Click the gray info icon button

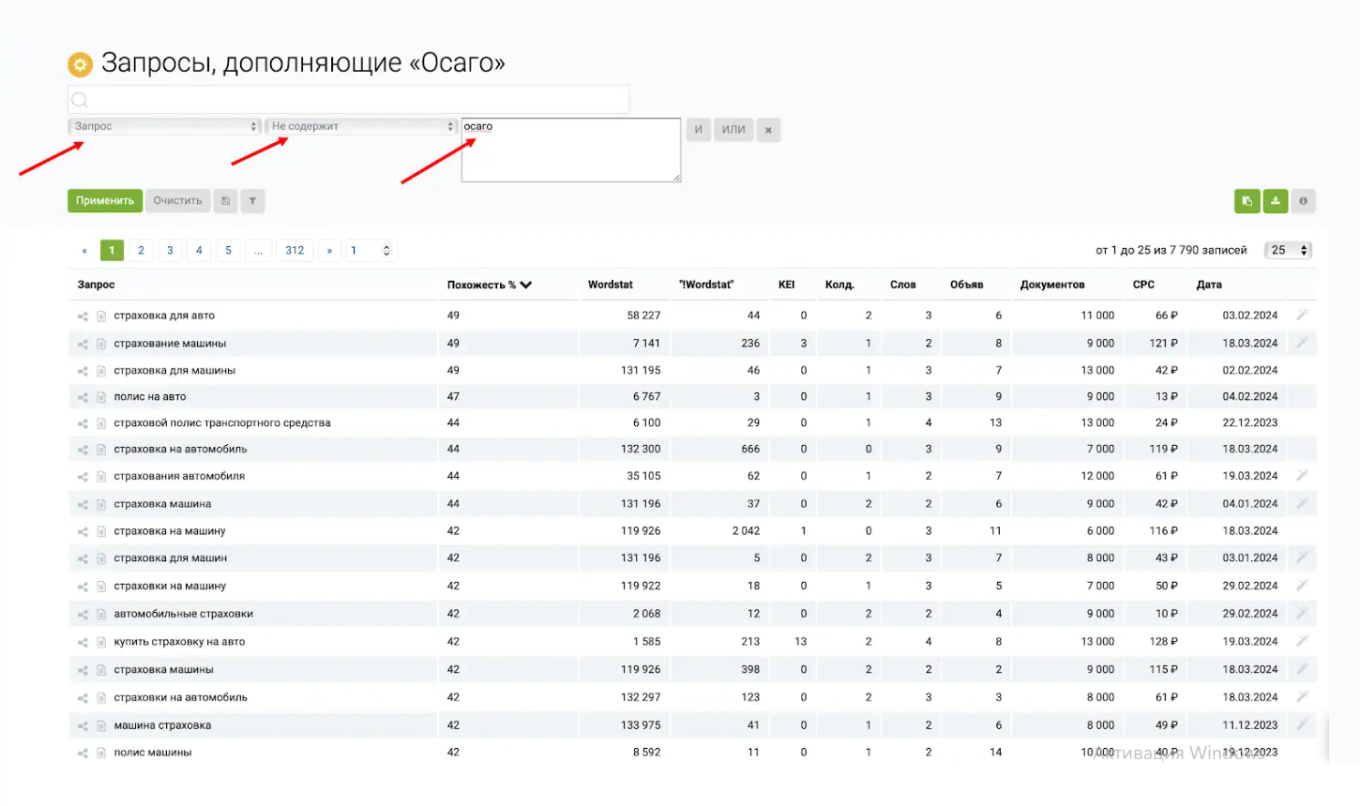tap(1303, 201)
